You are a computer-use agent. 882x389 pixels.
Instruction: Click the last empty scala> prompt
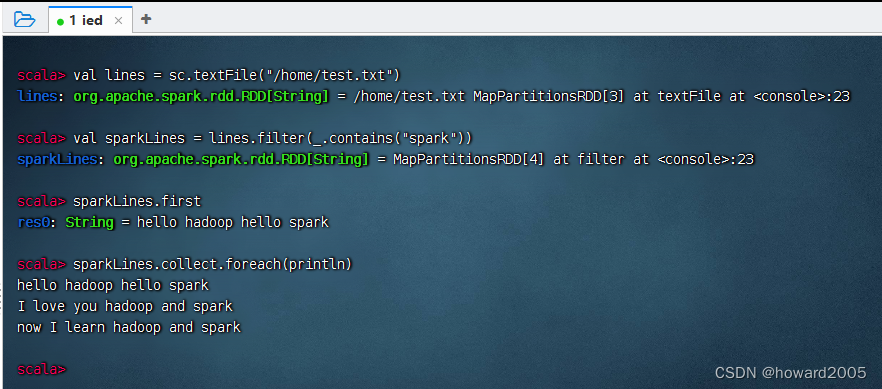tap(42, 369)
